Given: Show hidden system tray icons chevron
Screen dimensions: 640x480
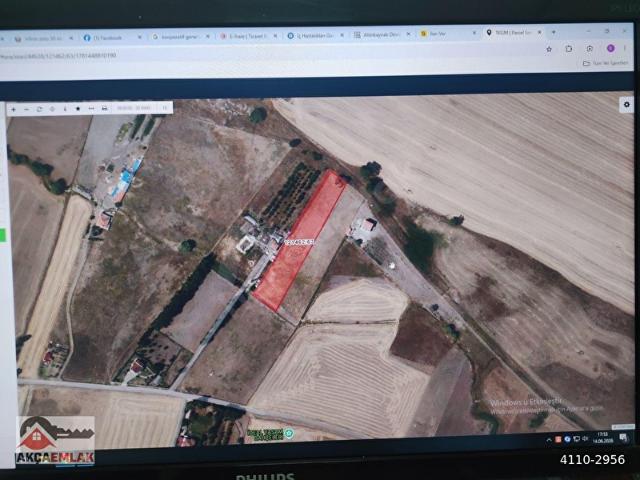Looking at the screenshot, I should click(549, 440).
